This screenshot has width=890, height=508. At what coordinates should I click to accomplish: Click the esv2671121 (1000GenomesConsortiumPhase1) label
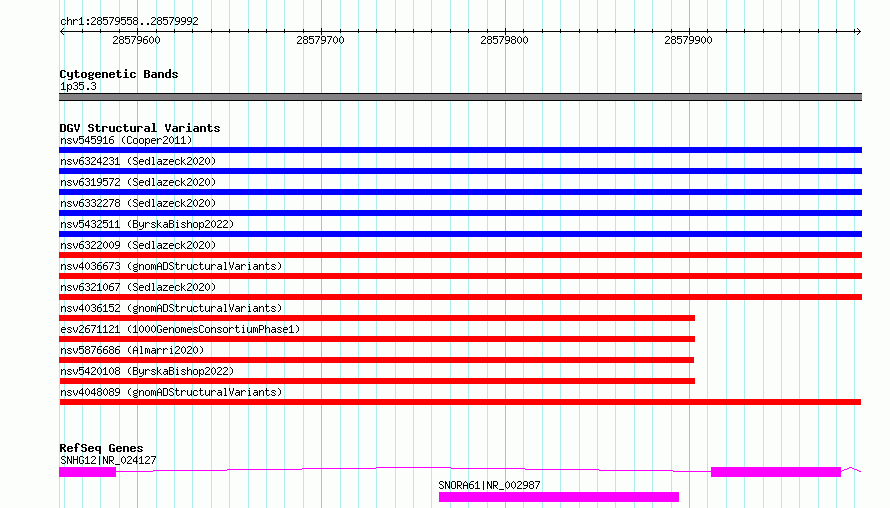click(180, 329)
